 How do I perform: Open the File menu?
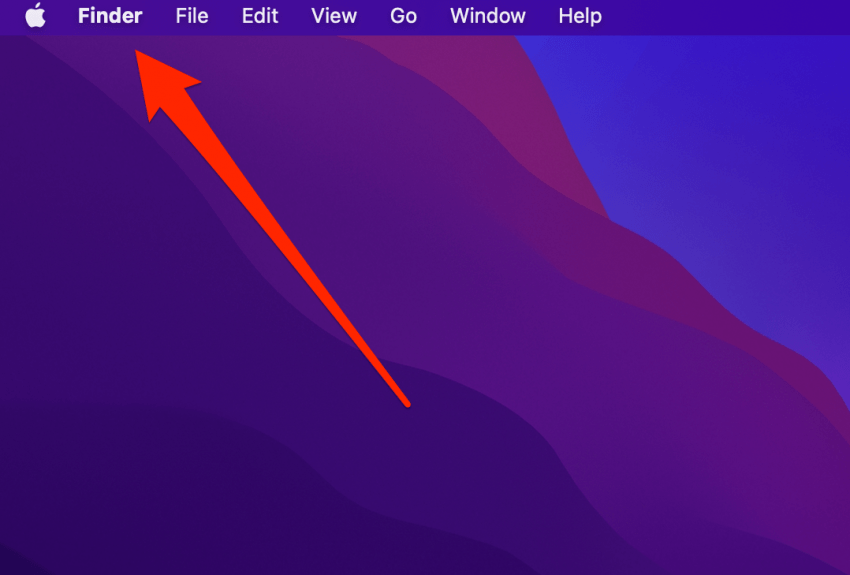[192, 16]
